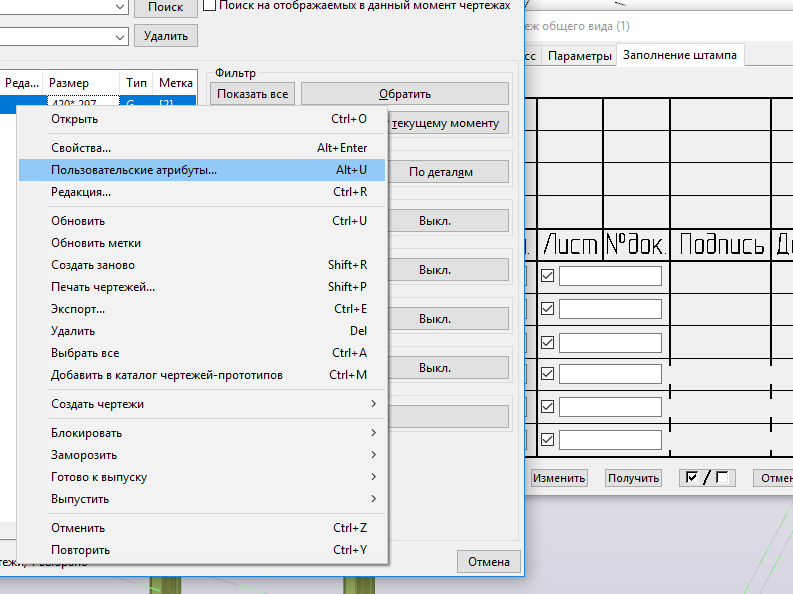Switch to the Заполнение штампа tab

click(x=680, y=55)
